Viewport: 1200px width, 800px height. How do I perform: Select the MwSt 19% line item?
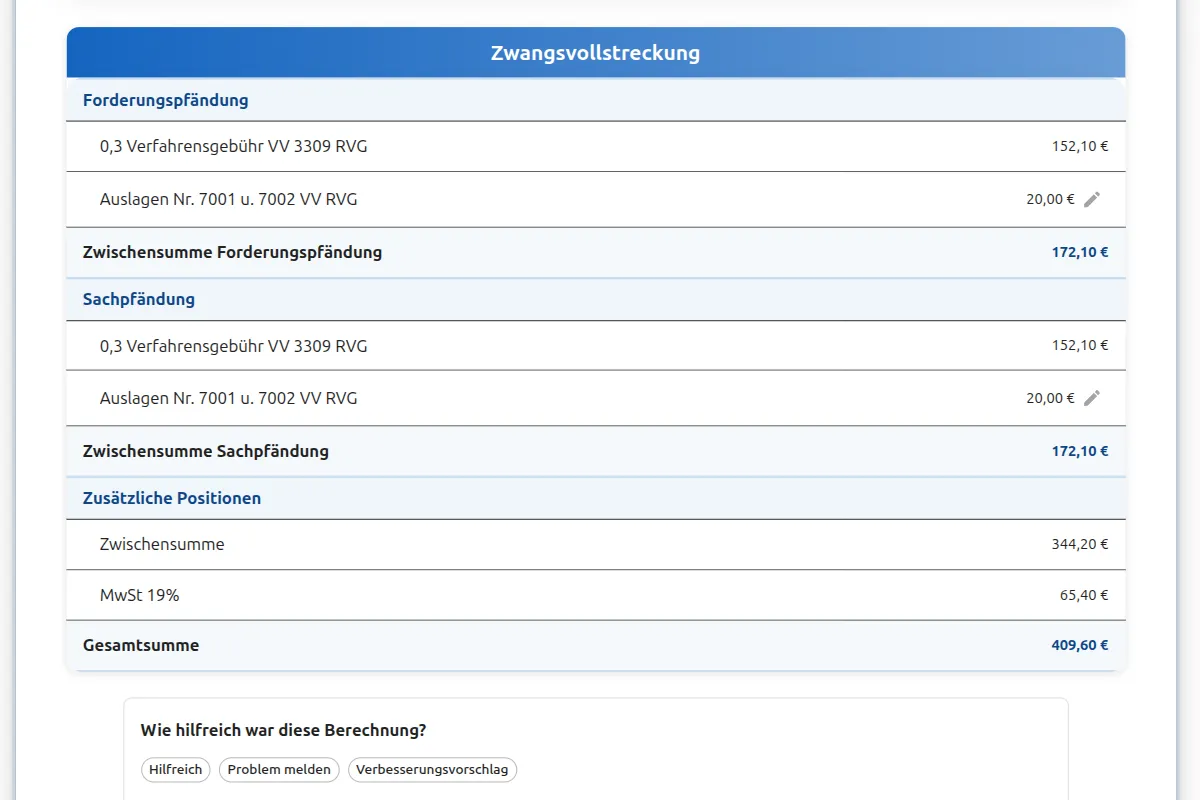click(140, 594)
